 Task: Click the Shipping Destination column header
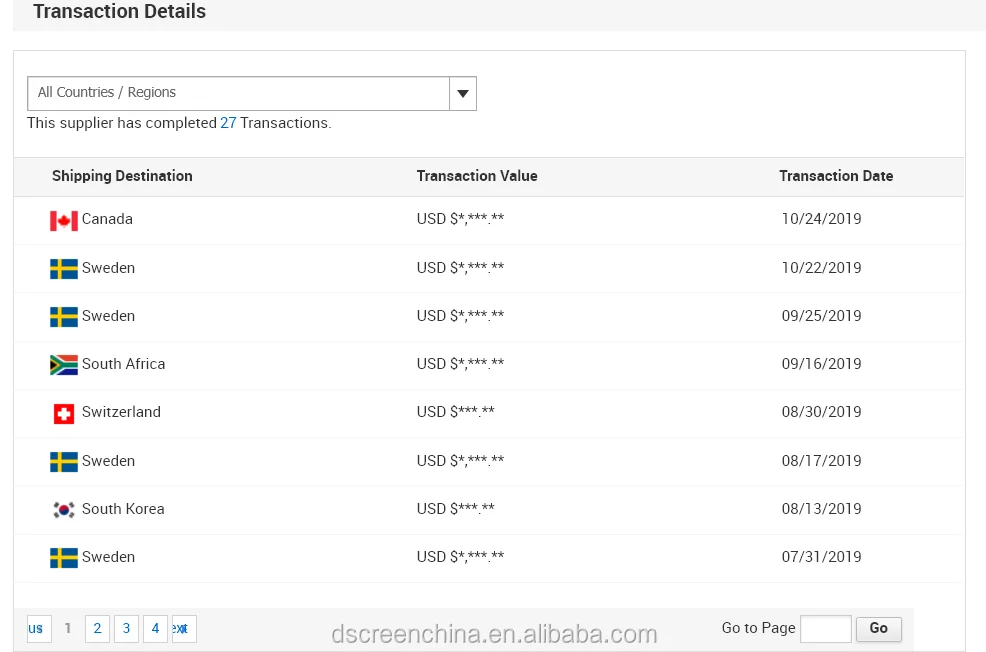[122, 176]
